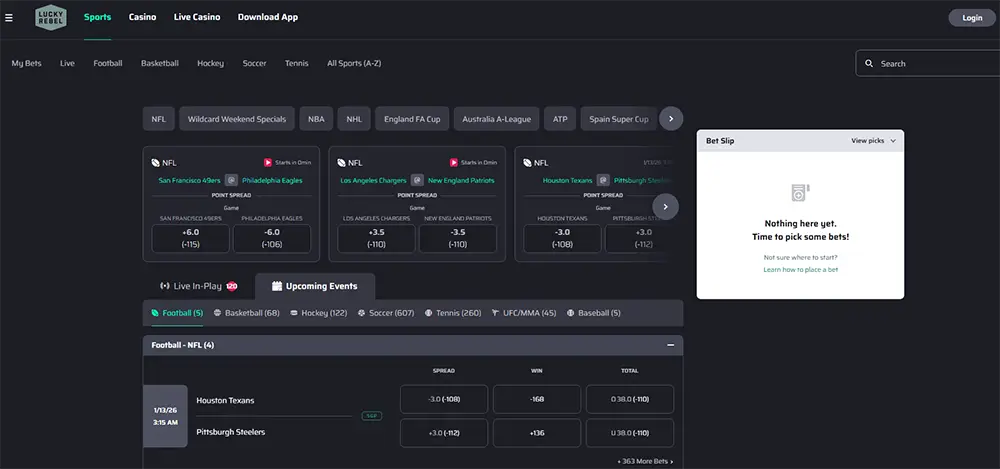Select the Hockey (122) sport filter
The image size is (1000, 469).
click(318, 313)
